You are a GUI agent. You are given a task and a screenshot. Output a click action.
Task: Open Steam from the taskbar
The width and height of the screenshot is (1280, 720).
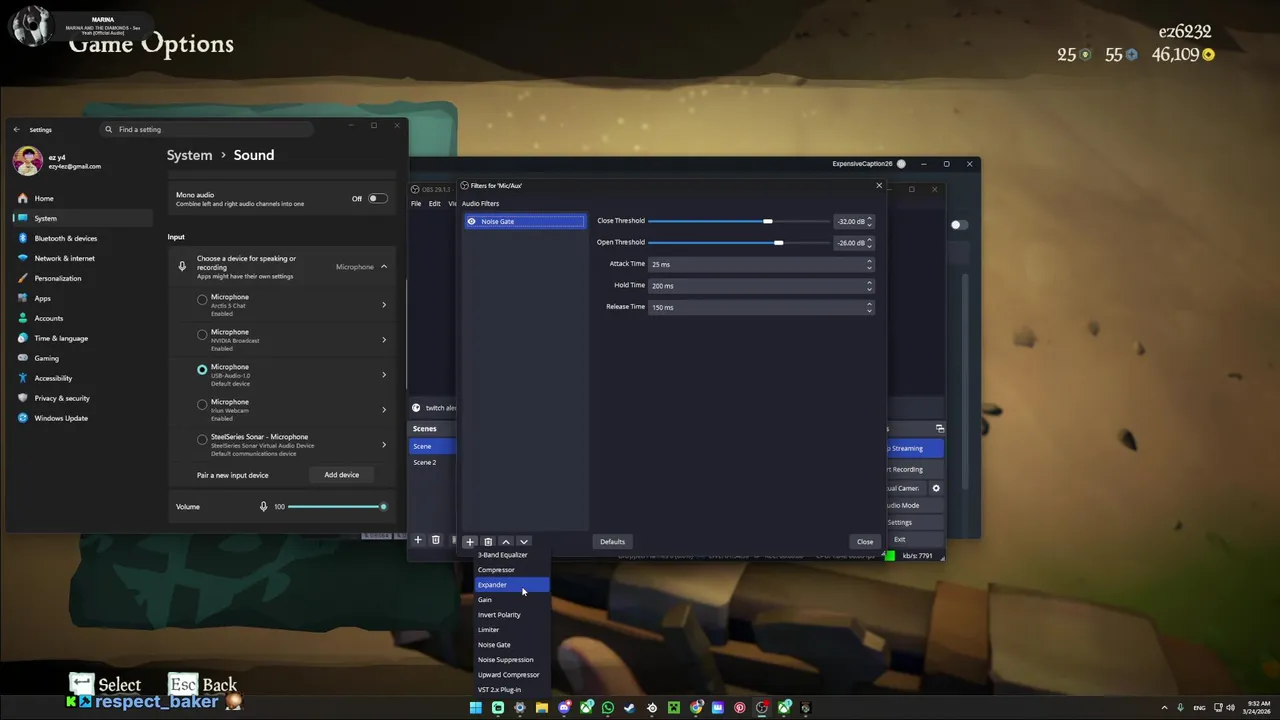coord(630,708)
